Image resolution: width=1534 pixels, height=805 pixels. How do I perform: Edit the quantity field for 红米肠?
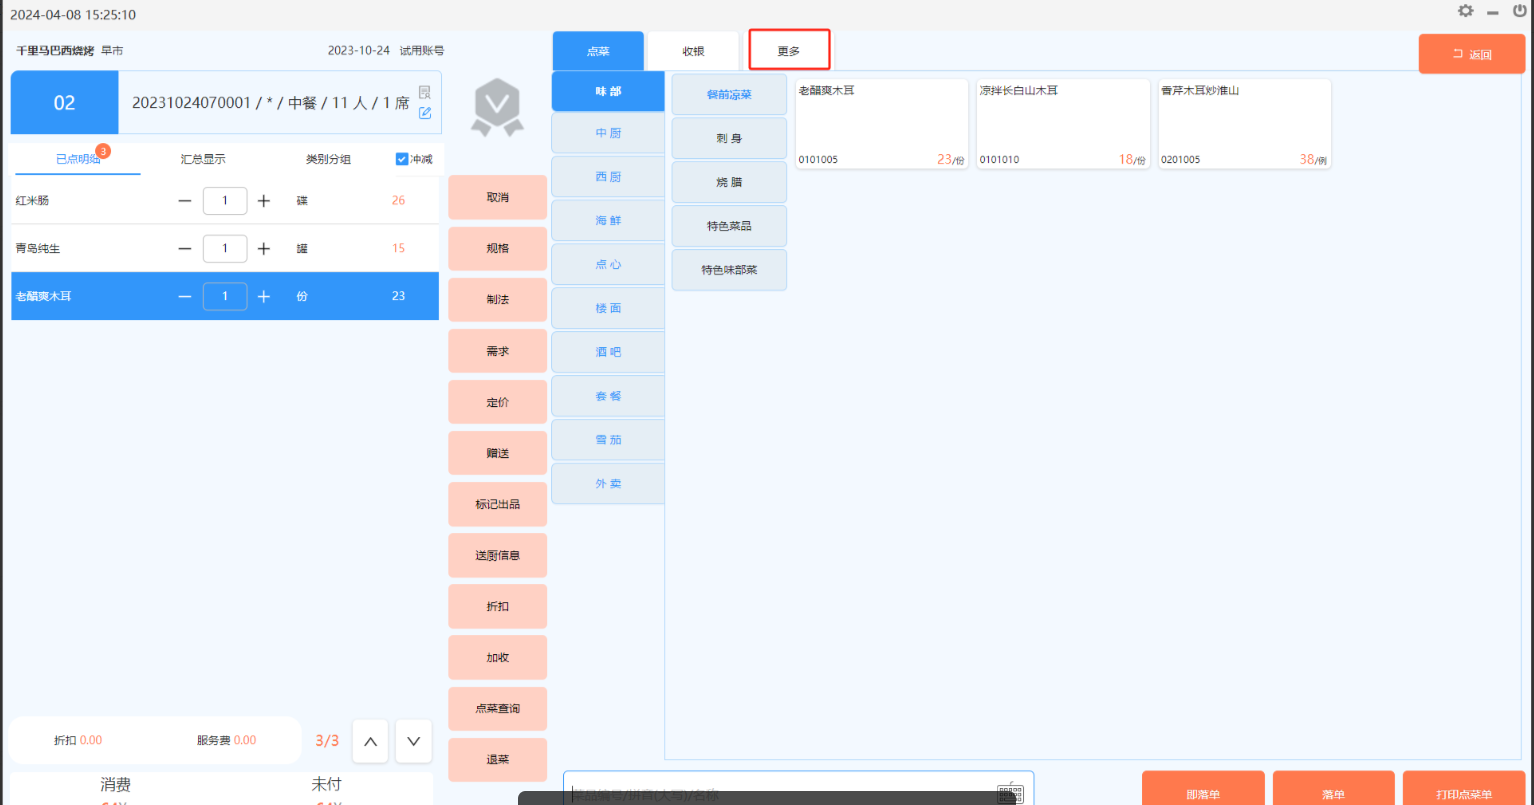225,201
